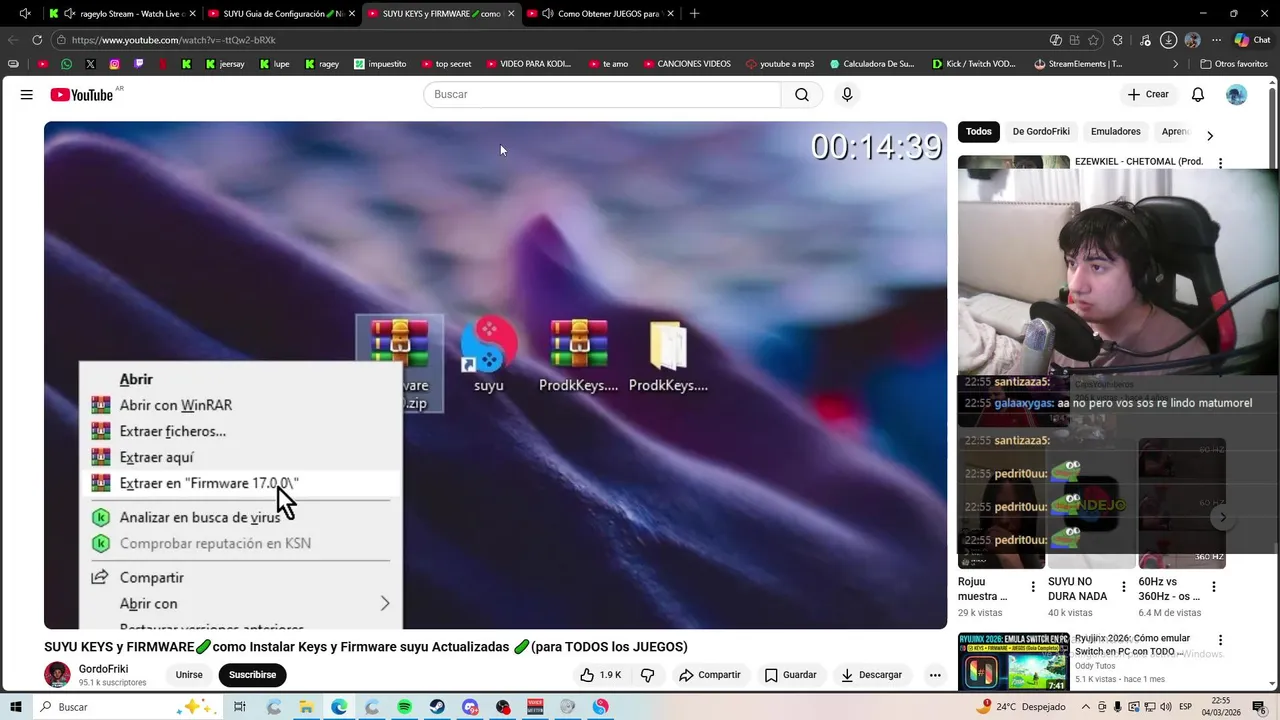1280x720 pixels.
Task: Reload the page with the refresh button
Action: point(37,40)
